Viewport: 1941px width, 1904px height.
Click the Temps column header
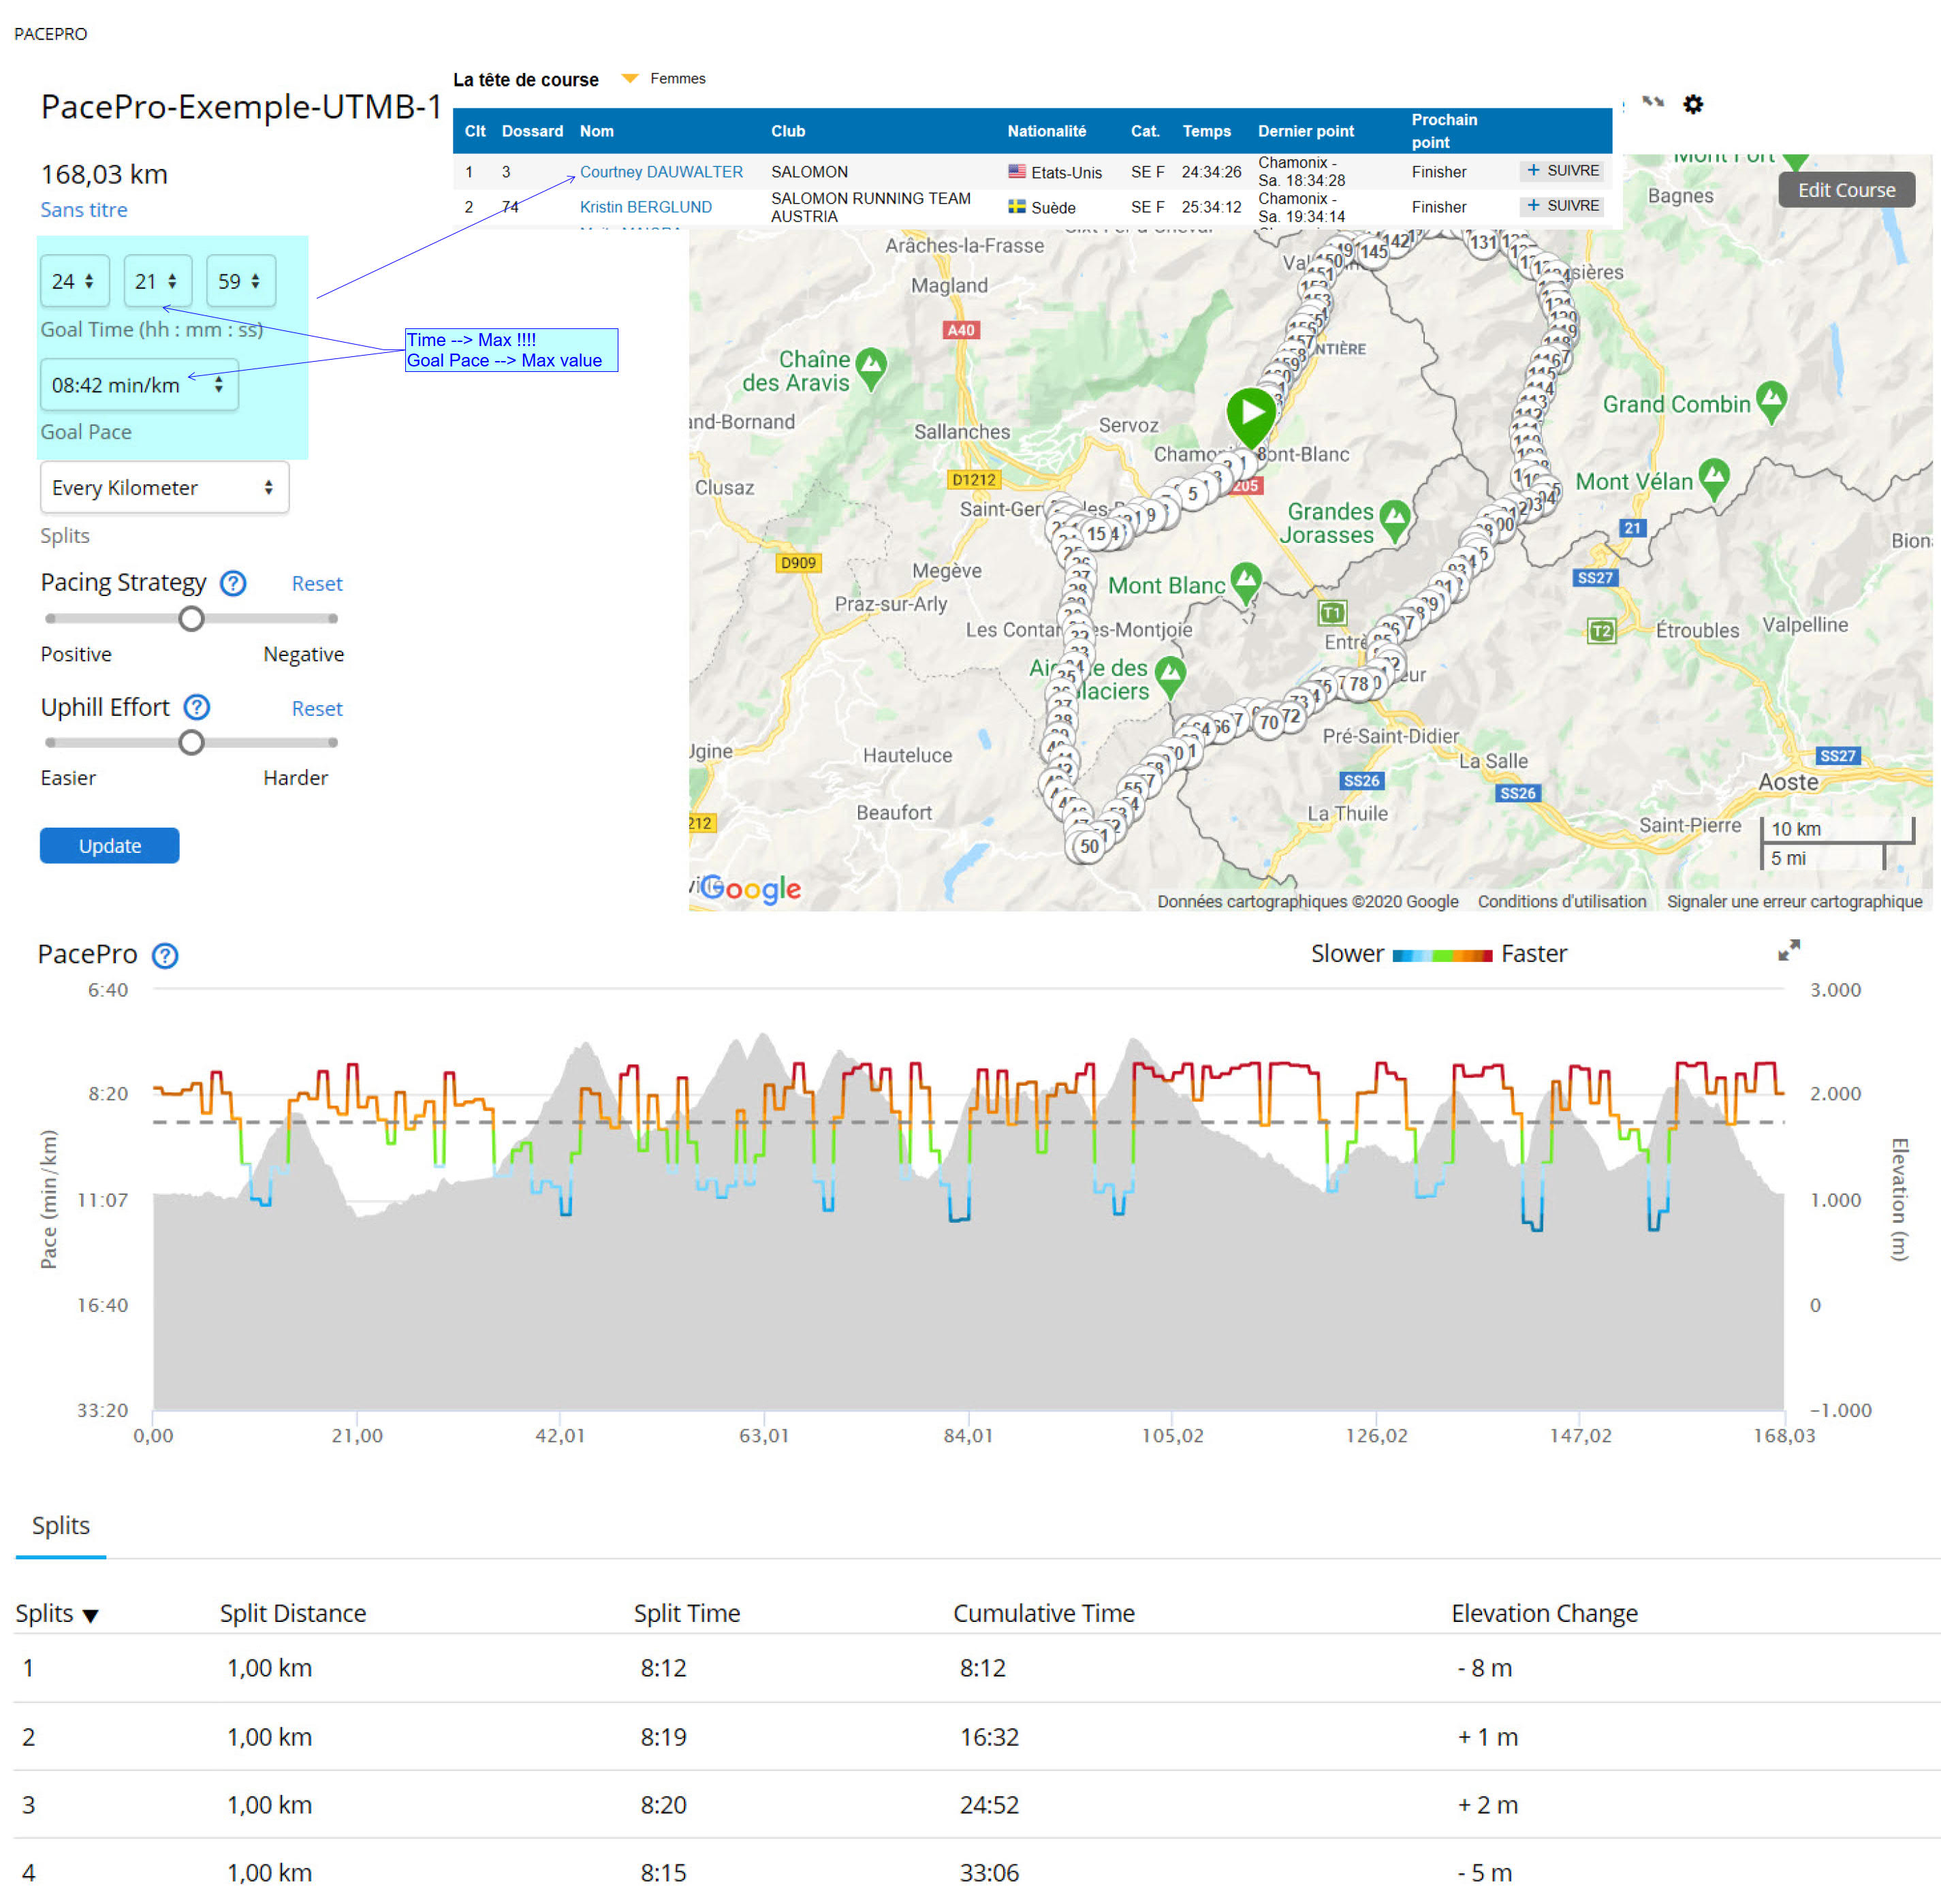click(x=1207, y=131)
